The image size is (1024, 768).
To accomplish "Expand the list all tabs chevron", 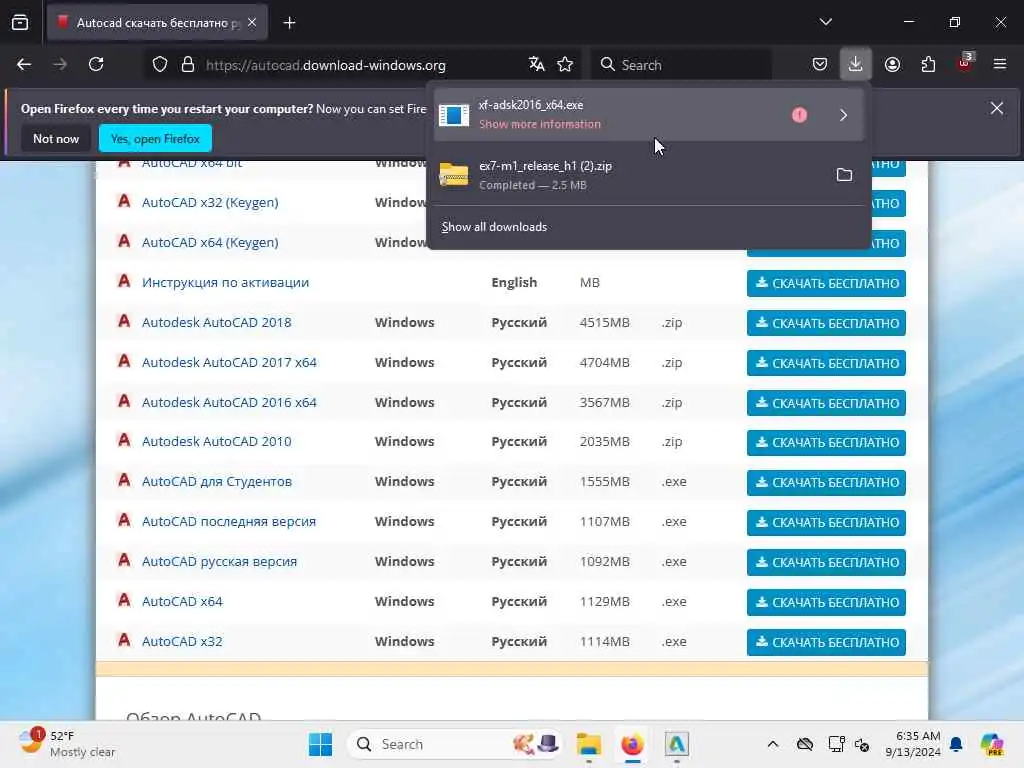I will pos(825,22).
